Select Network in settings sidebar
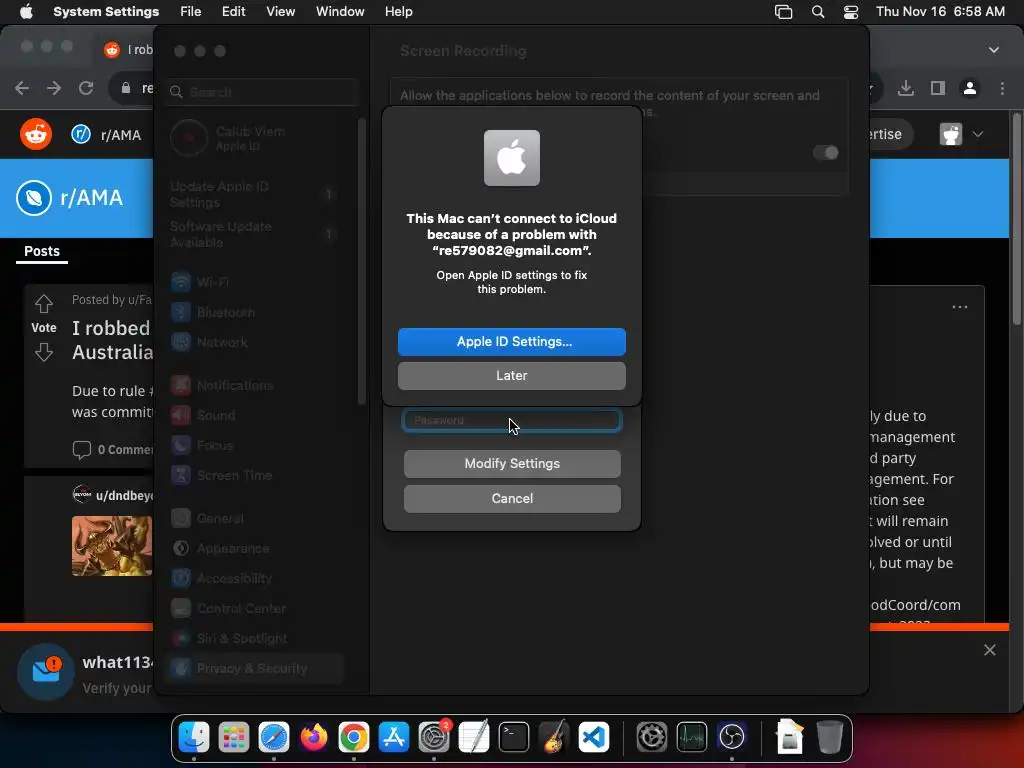 pos(253,342)
